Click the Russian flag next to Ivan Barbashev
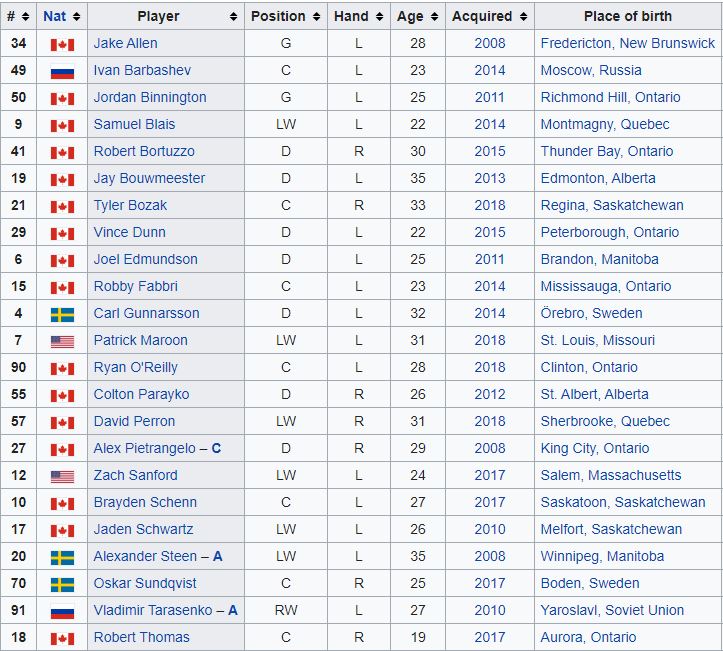 (62, 71)
